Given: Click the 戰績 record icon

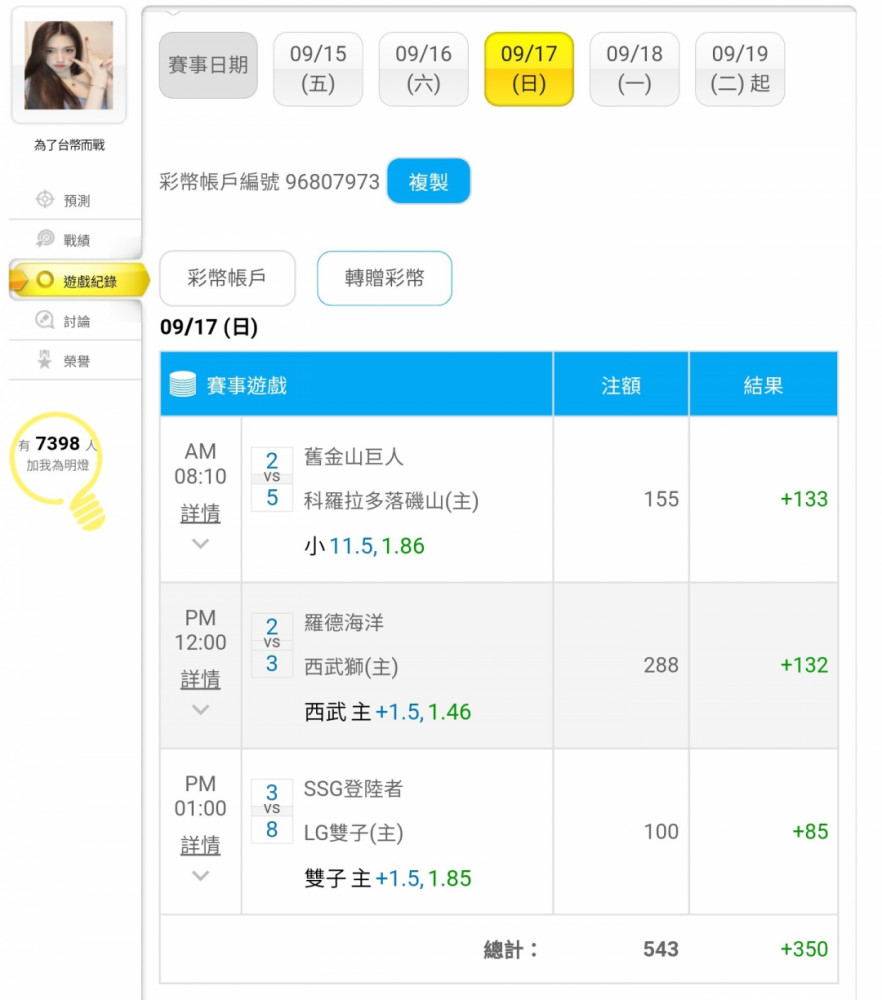Looking at the screenshot, I should 45,240.
